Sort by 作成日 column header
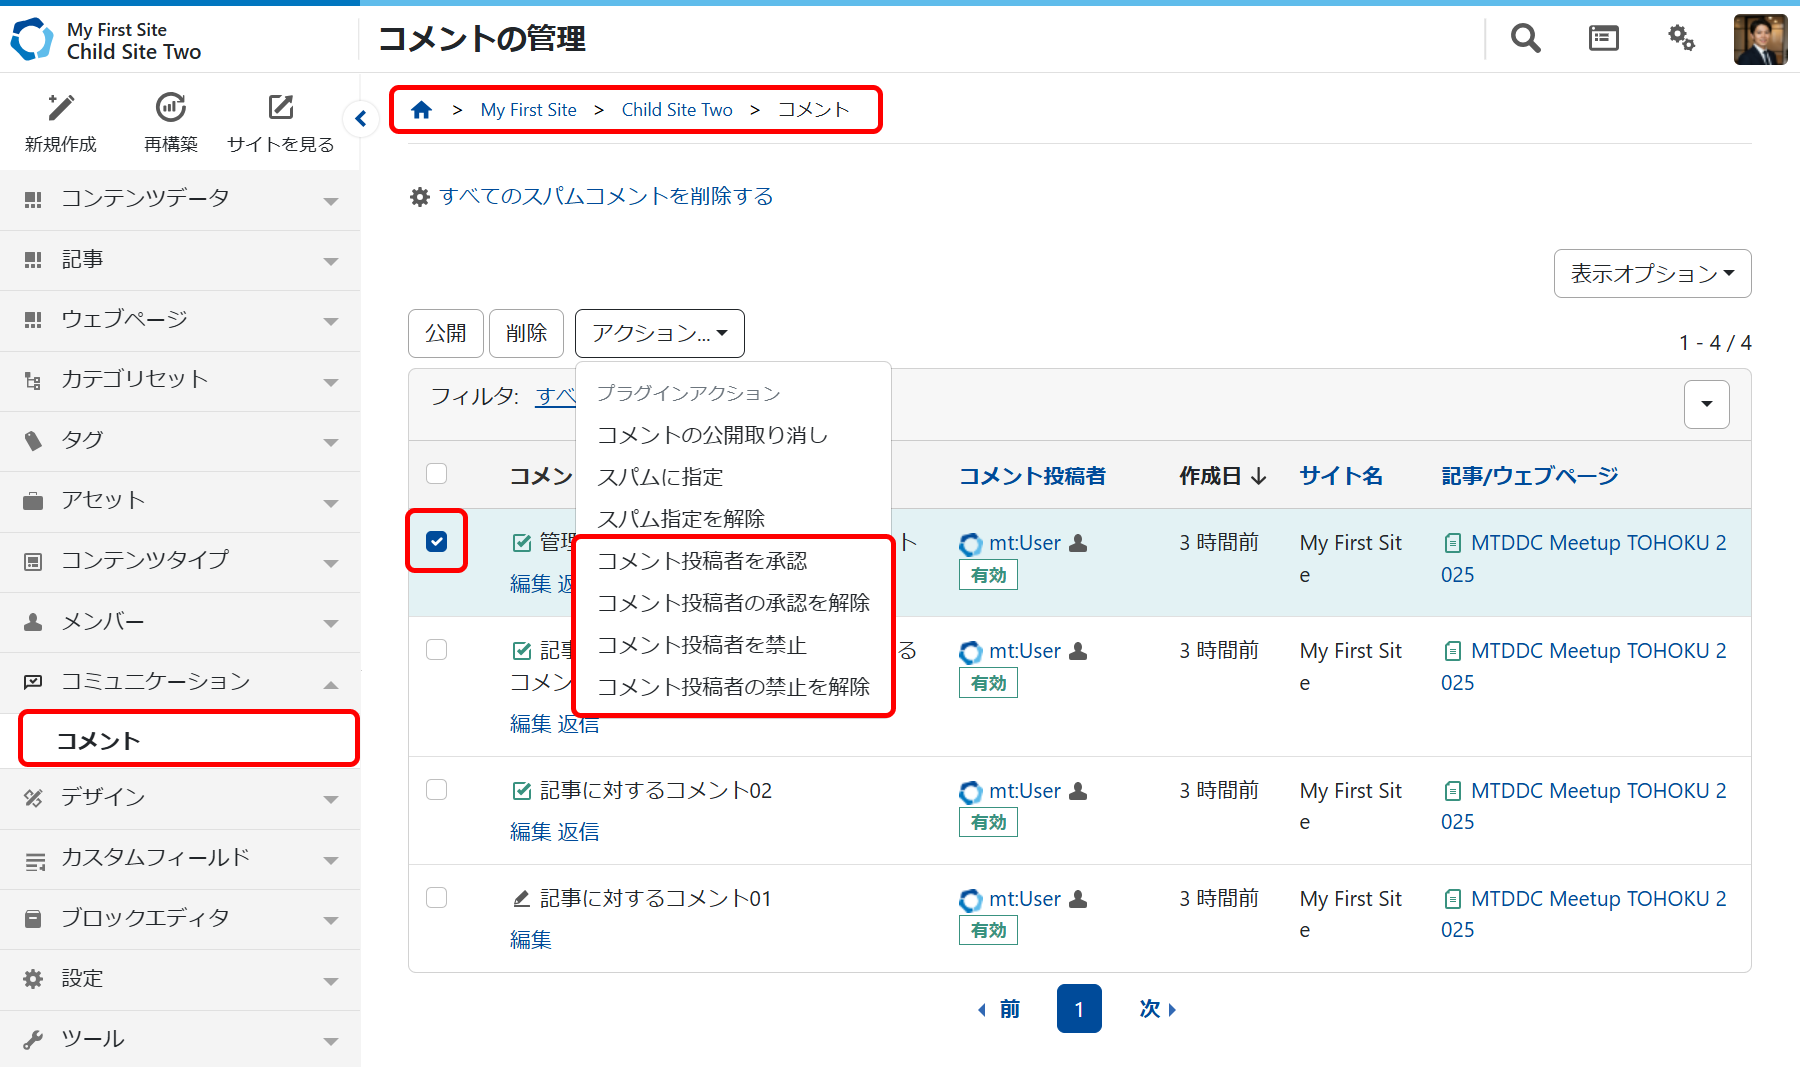This screenshot has width=1800, height=1067. pos(1222,476)
